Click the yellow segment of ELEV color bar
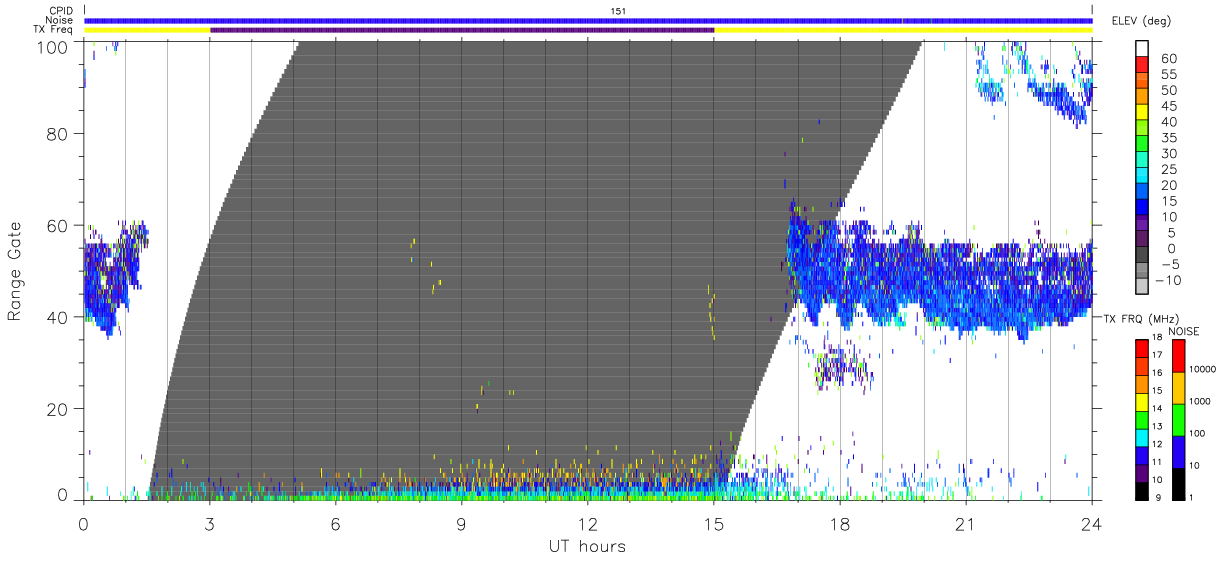The width and height of the screenshot is (1228, 567). pyautogui.click(x=1142, y=112)
